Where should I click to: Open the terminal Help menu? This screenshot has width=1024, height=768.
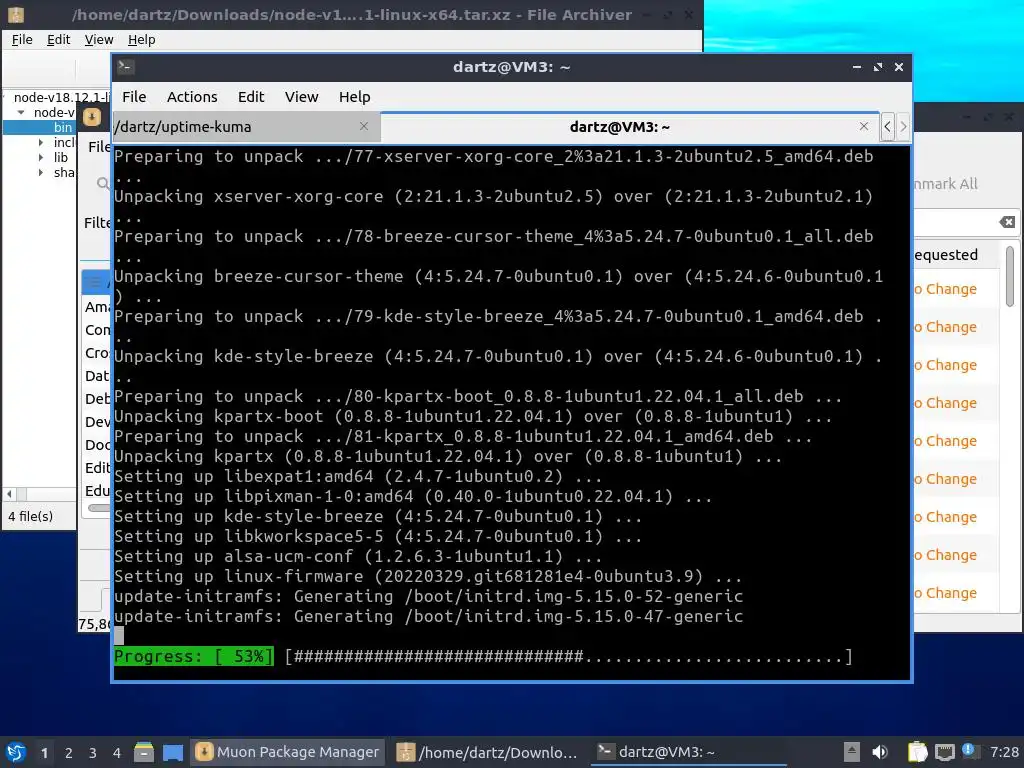point(355,97)
